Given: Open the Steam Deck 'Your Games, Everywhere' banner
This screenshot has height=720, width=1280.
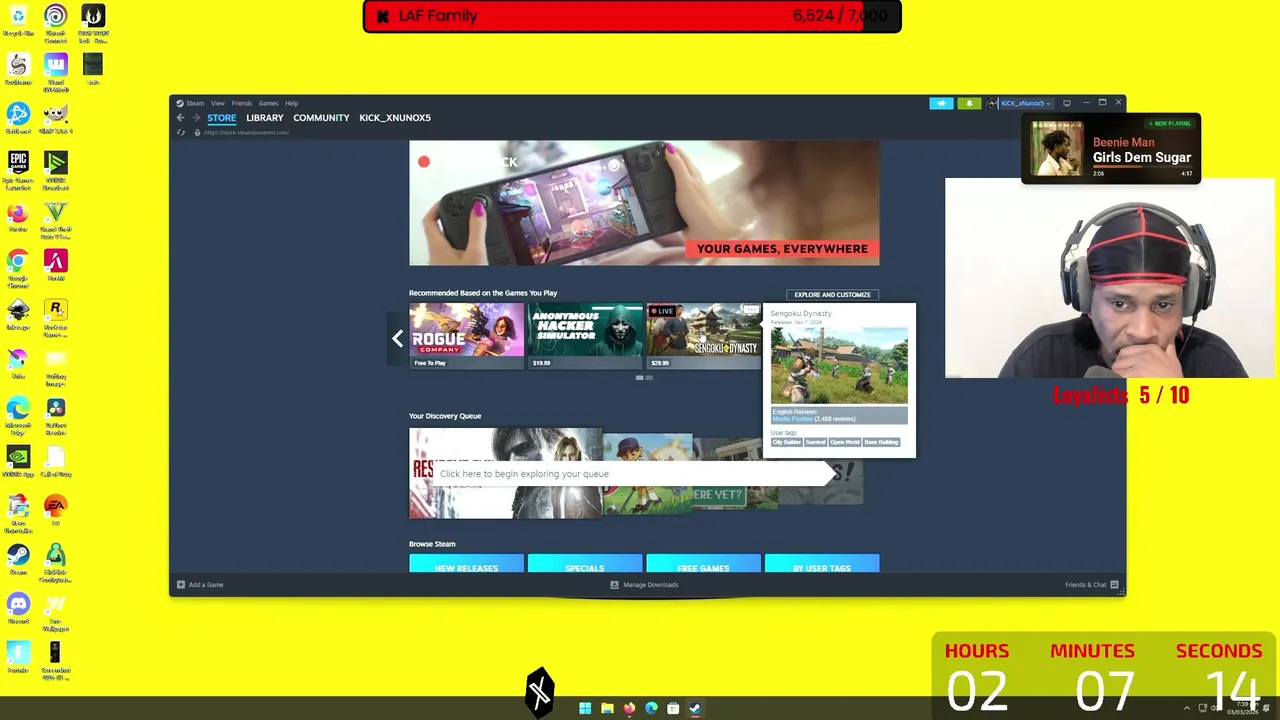Looking at the screenshot, I should click(x=644, y=203).
